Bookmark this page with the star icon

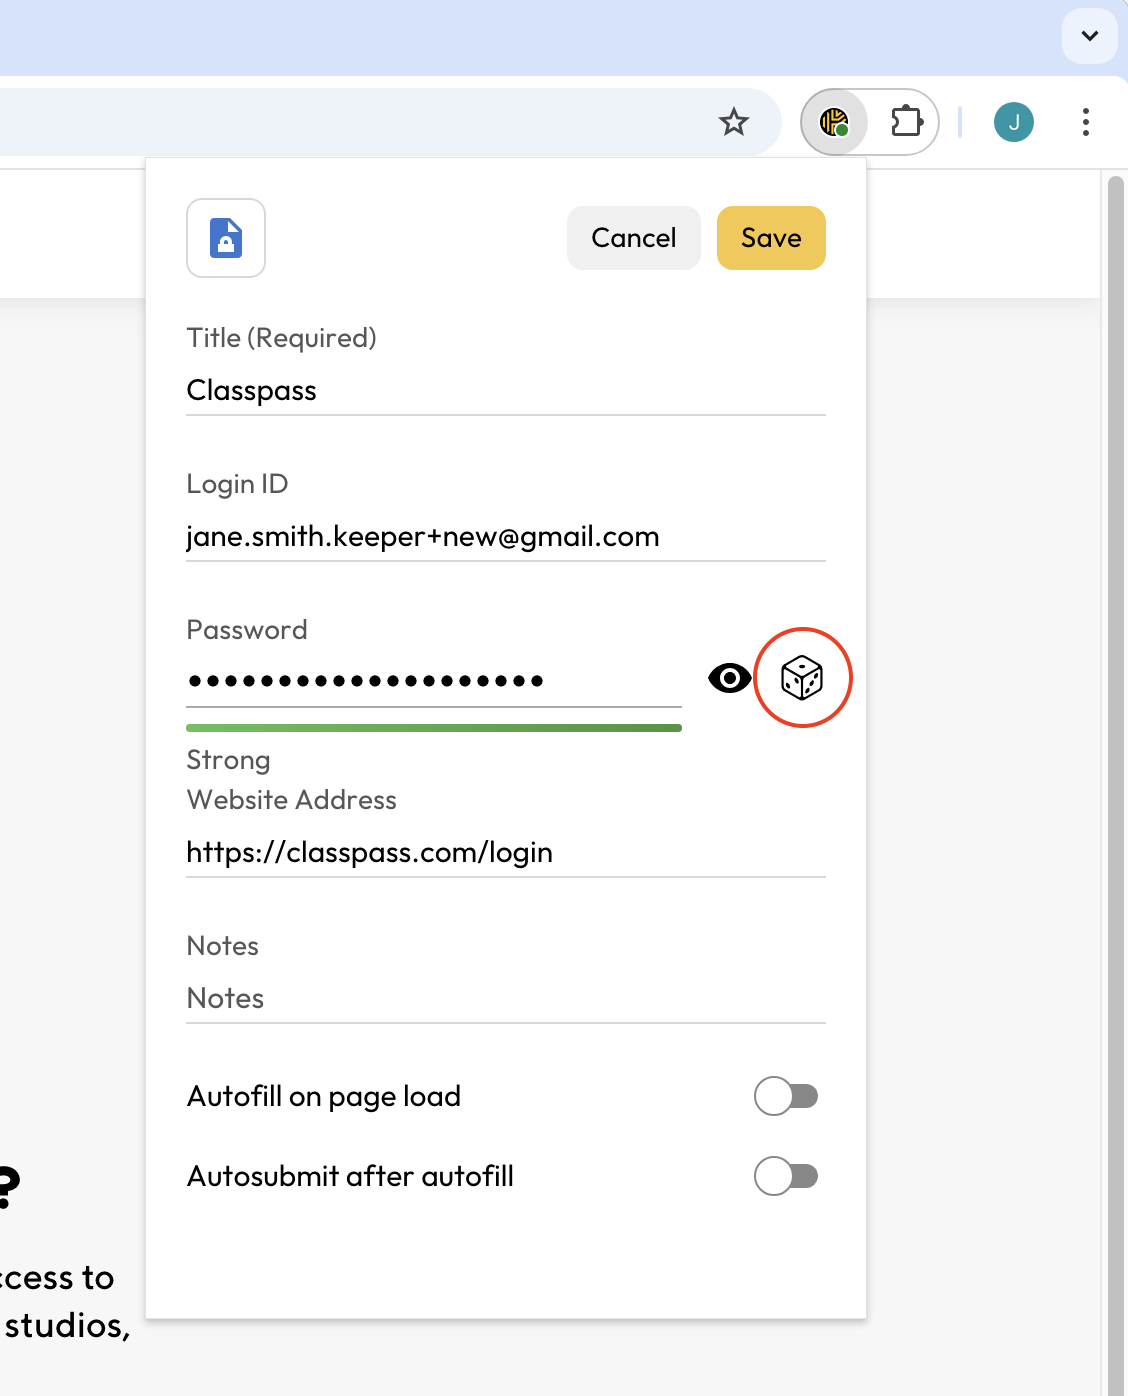(x=734, y=122)
